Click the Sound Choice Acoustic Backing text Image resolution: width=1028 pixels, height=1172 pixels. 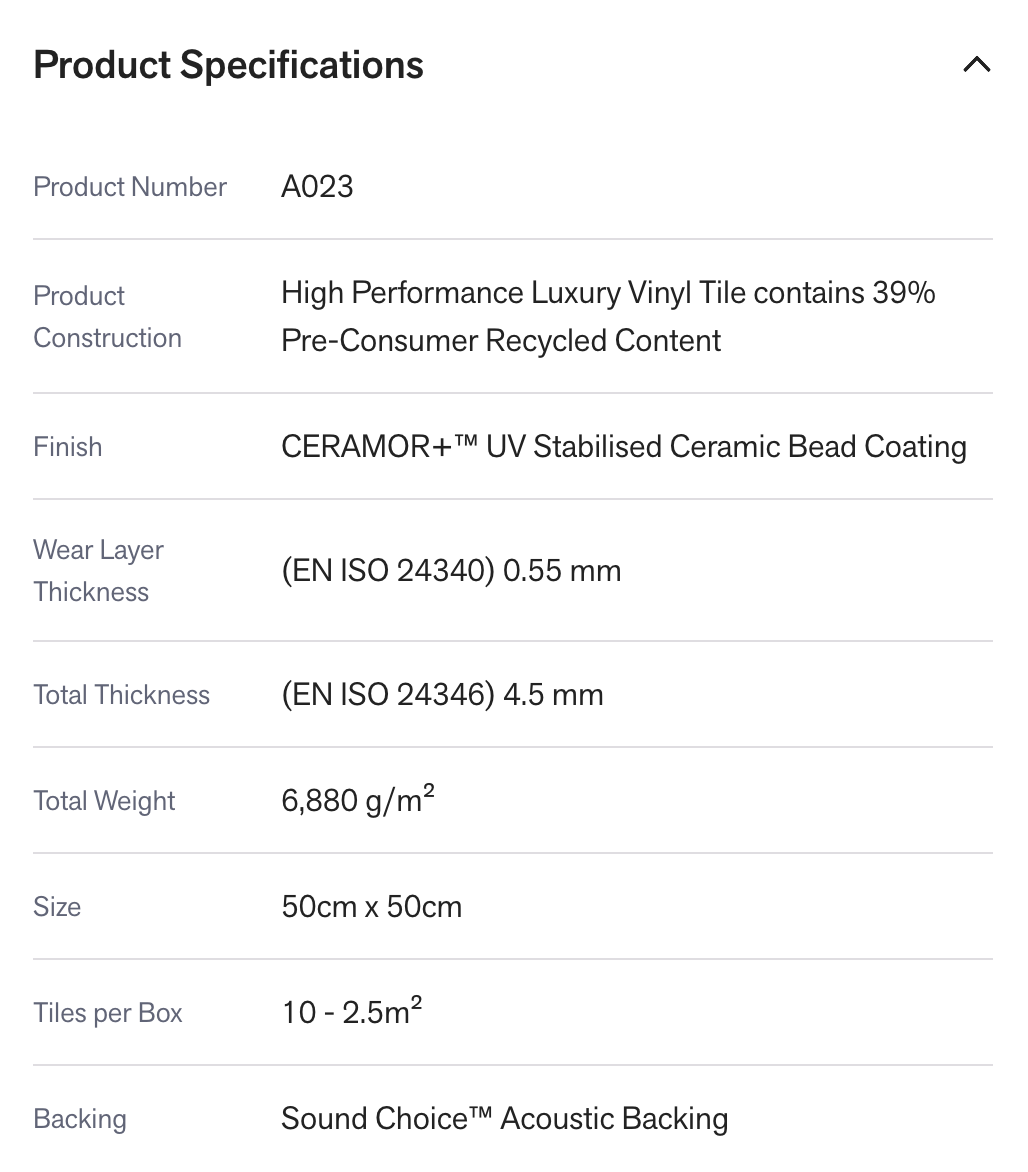pyautogui.click(x=504, y=1119)
